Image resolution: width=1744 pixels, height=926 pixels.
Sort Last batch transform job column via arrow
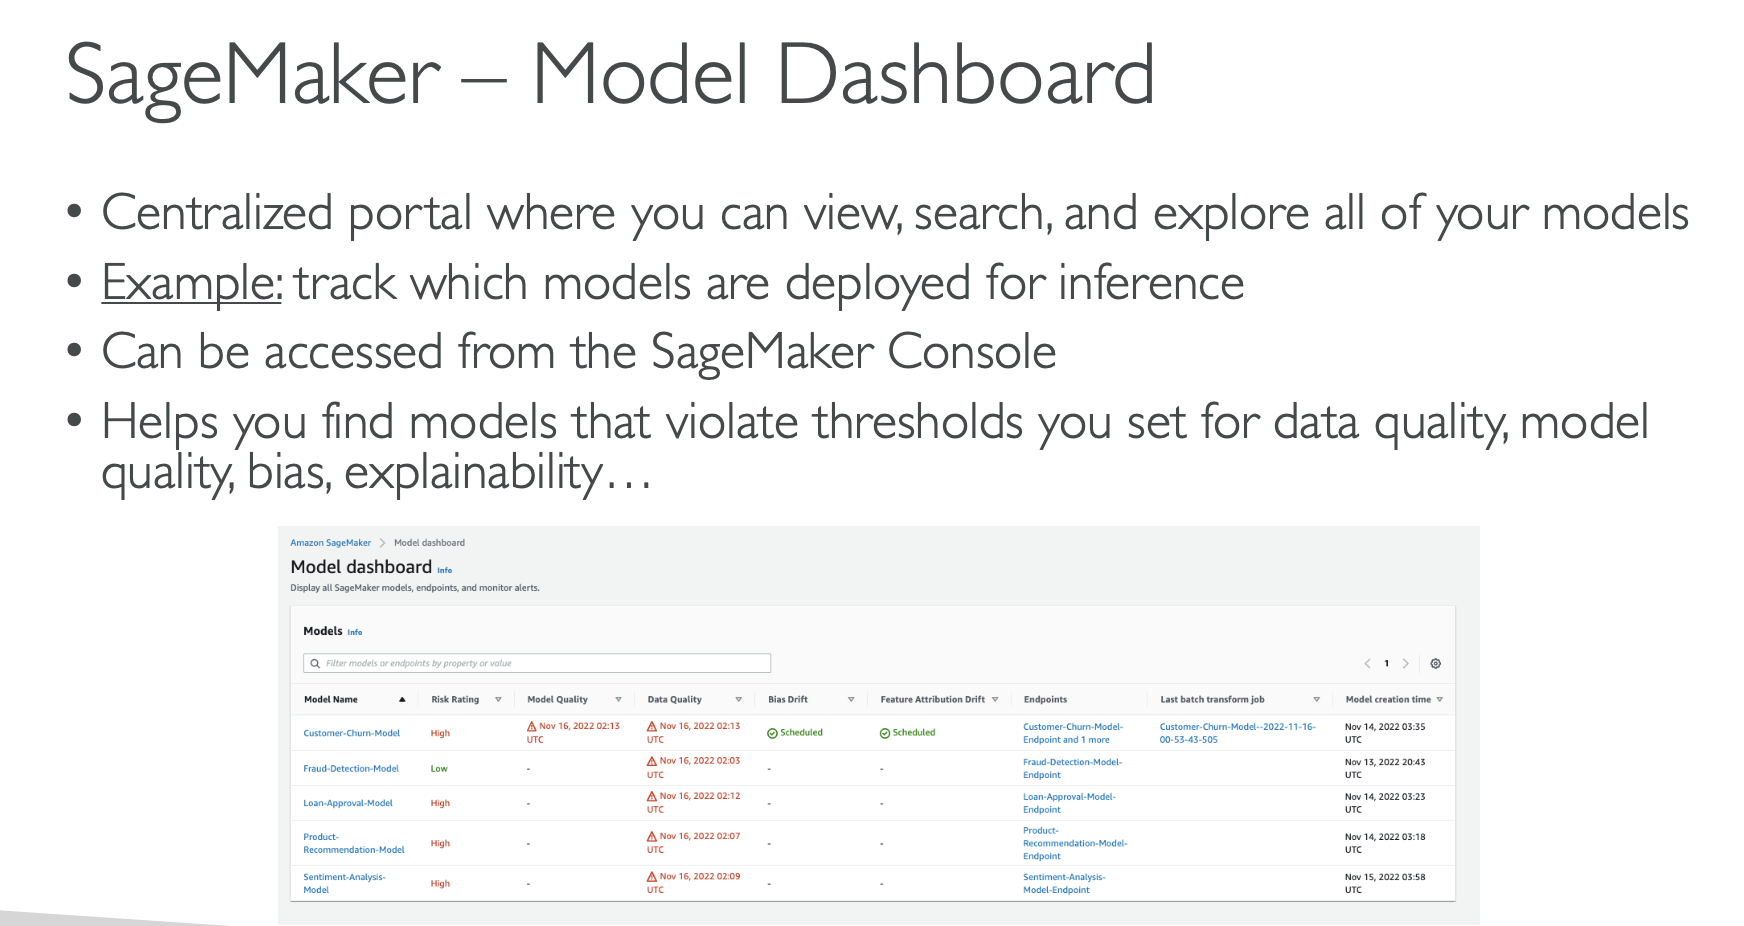pyautogui.click(x=1316, y=699)
